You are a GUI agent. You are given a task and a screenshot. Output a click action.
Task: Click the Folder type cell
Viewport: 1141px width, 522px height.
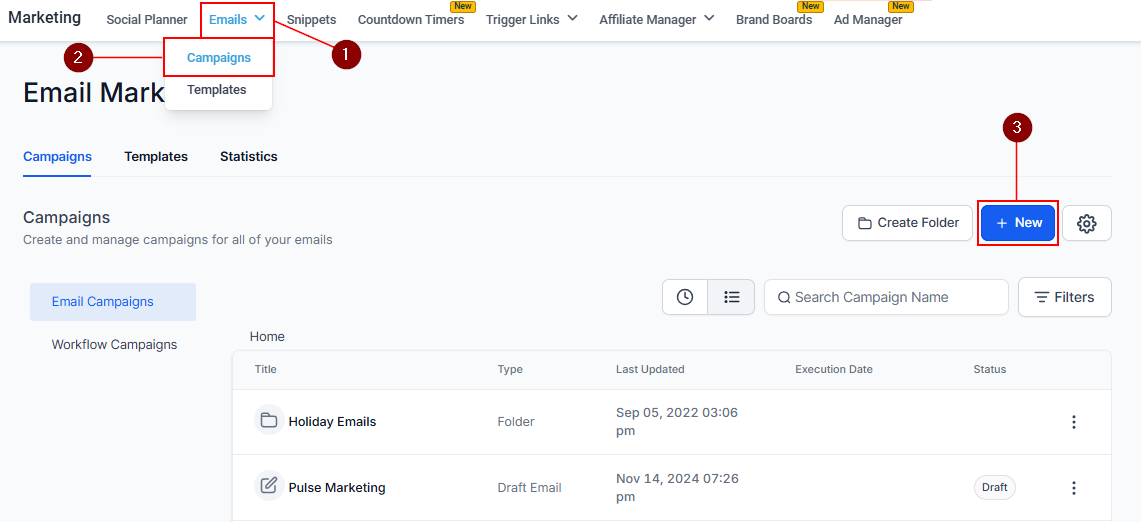tap(516, 422)
